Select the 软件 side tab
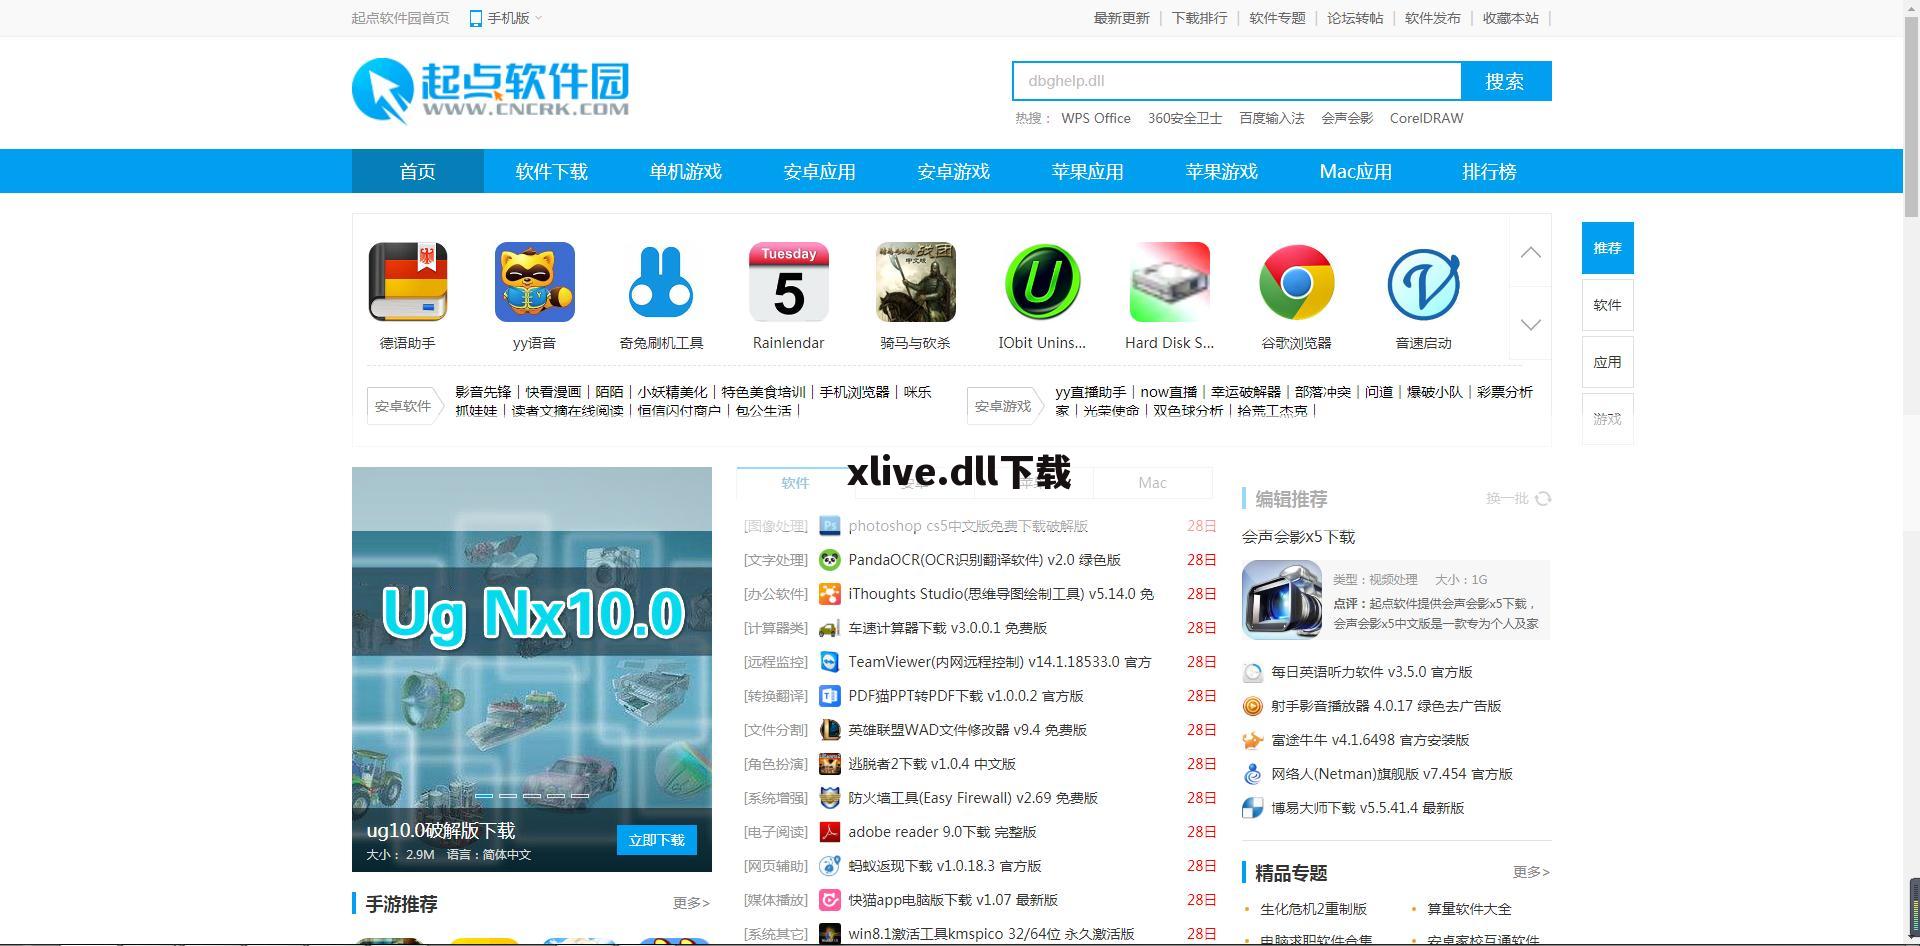Screen dimensions: 1920x946 [1607, 305]
